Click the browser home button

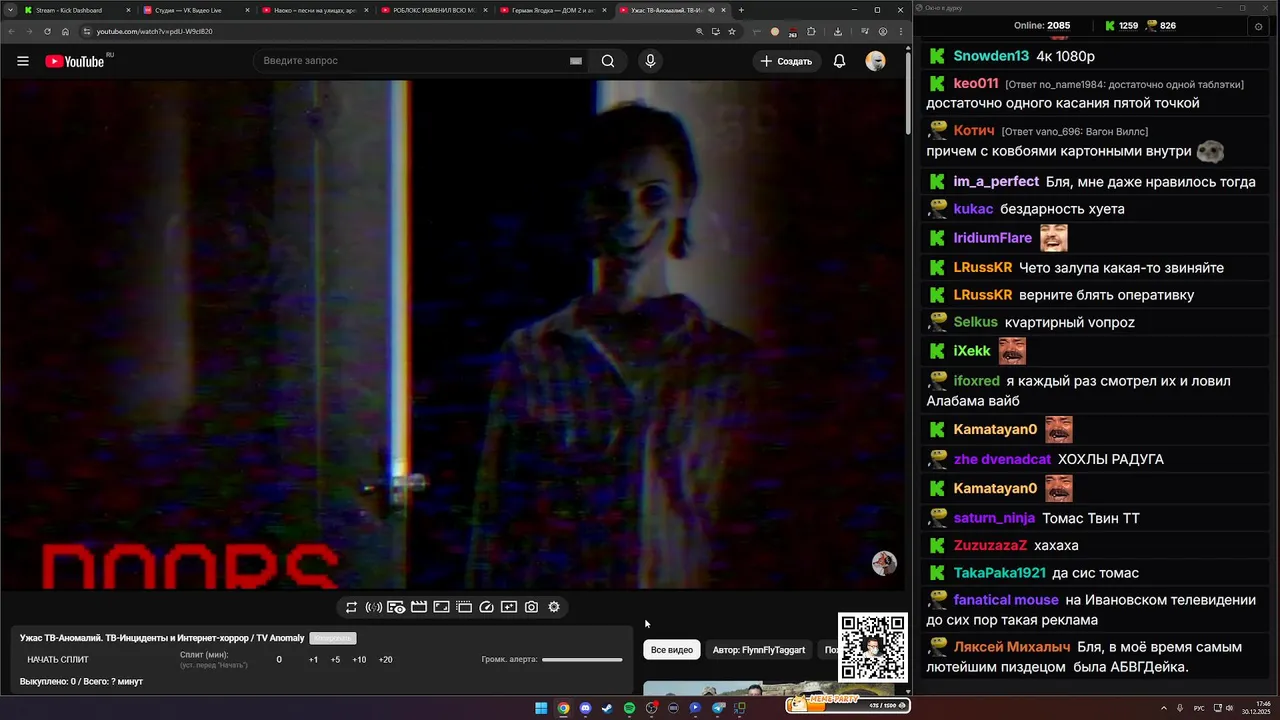click(x=64, y=31)
